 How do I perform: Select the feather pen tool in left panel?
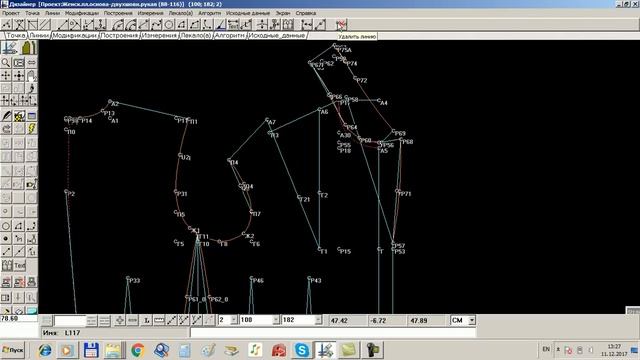[6, 116]
